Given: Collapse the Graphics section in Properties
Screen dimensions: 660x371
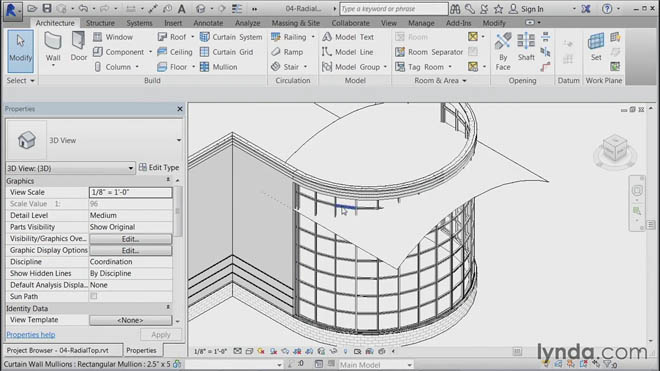Looking at the screenshot, I should click(168, 181).
